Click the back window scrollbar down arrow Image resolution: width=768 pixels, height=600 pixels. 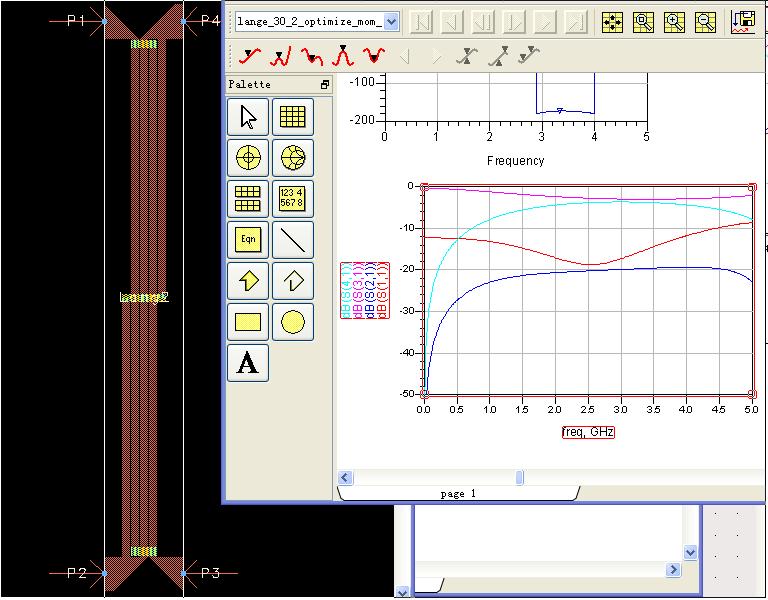click(x=690, y=552)
